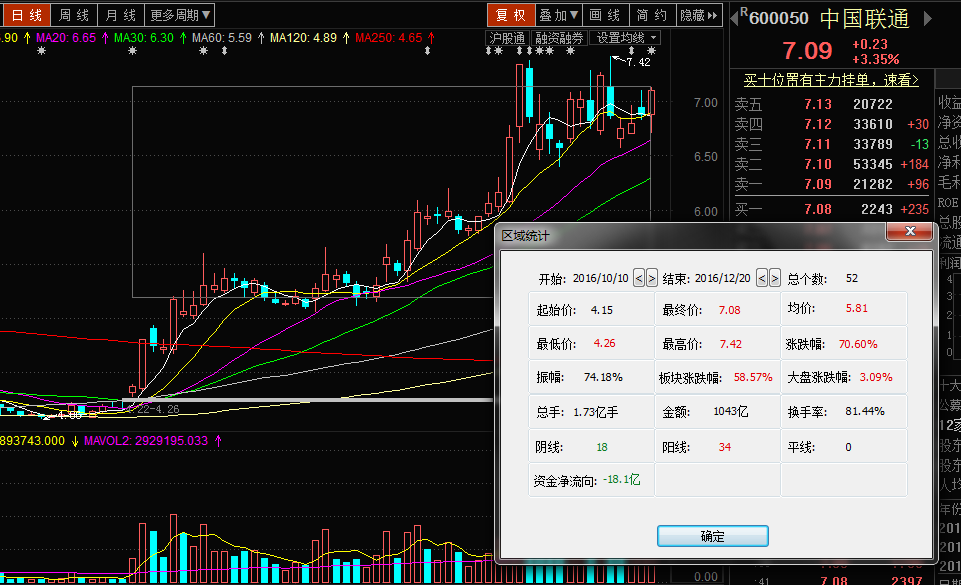
Task: Step end date 2016/12/20 forward
Action: pyautogui.click(x=775, y=278)
